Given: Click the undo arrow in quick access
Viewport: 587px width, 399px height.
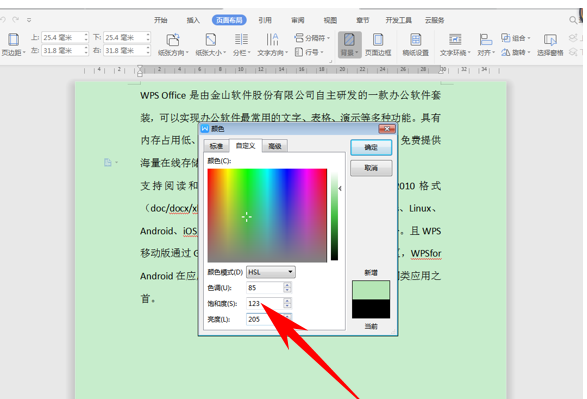Looking at the screenshot, I should (3, 19).
